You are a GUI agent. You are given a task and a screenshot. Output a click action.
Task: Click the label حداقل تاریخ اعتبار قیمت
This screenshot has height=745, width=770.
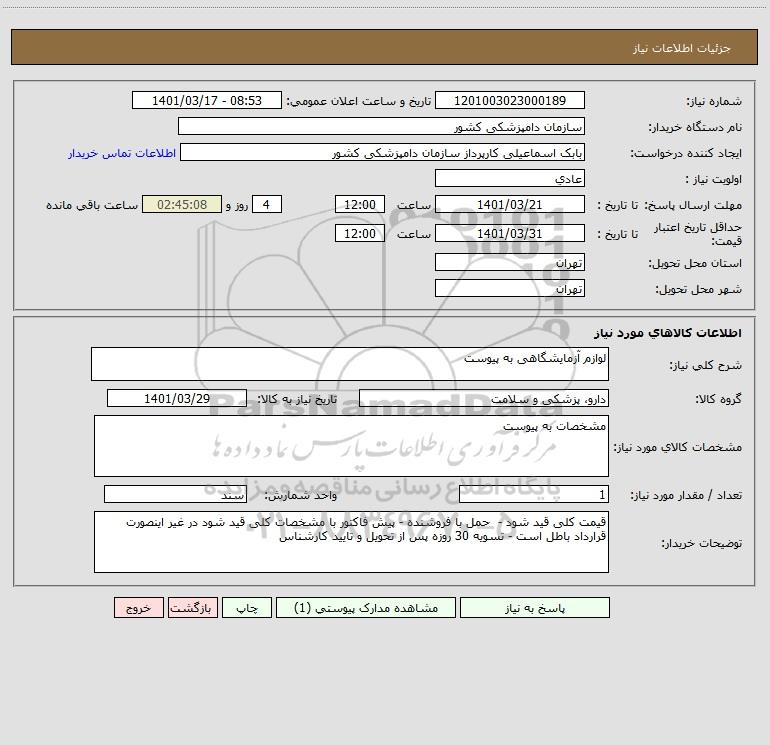pos(698,234)
